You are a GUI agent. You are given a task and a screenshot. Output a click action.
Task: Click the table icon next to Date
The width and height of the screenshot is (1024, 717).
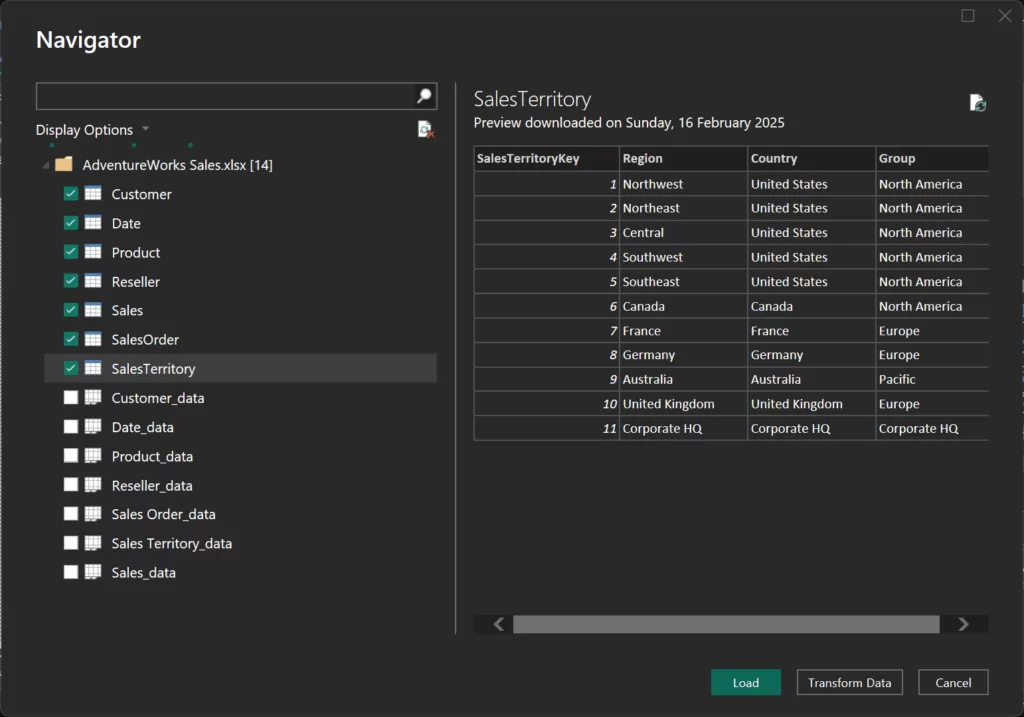click(x=93, y=223)
